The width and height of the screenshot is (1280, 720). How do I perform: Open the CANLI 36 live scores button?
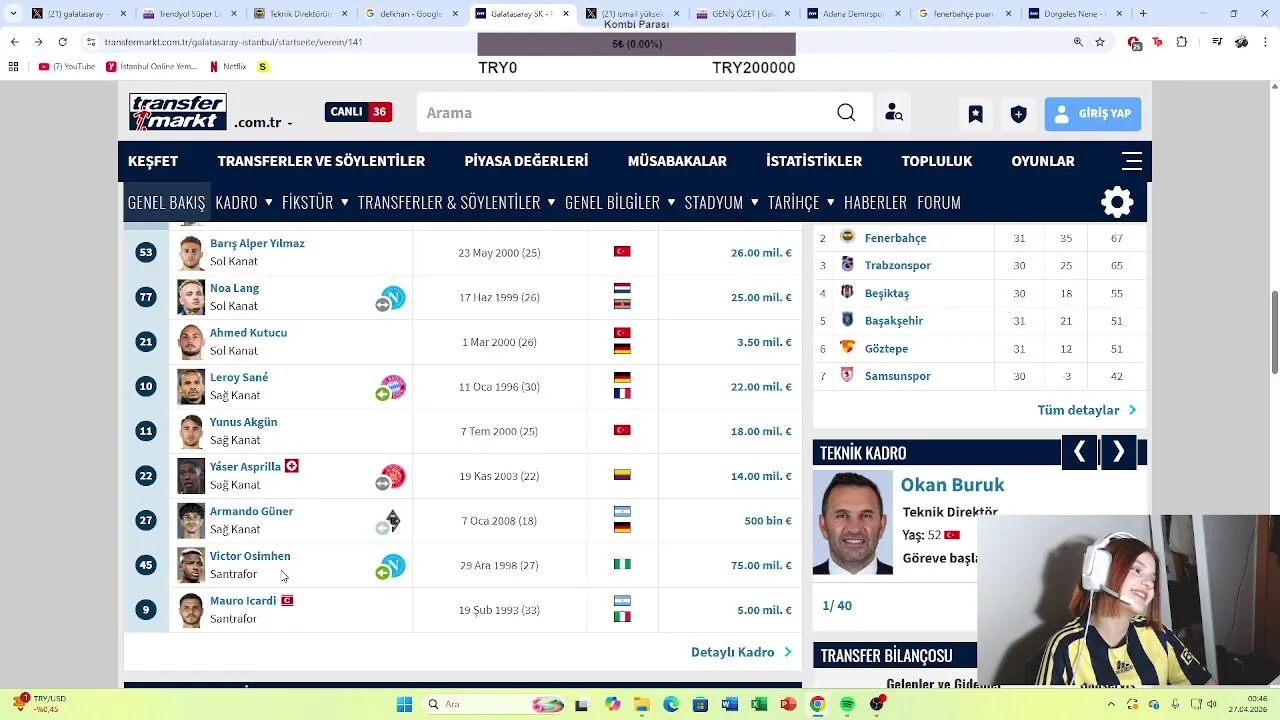coord(358,112)
